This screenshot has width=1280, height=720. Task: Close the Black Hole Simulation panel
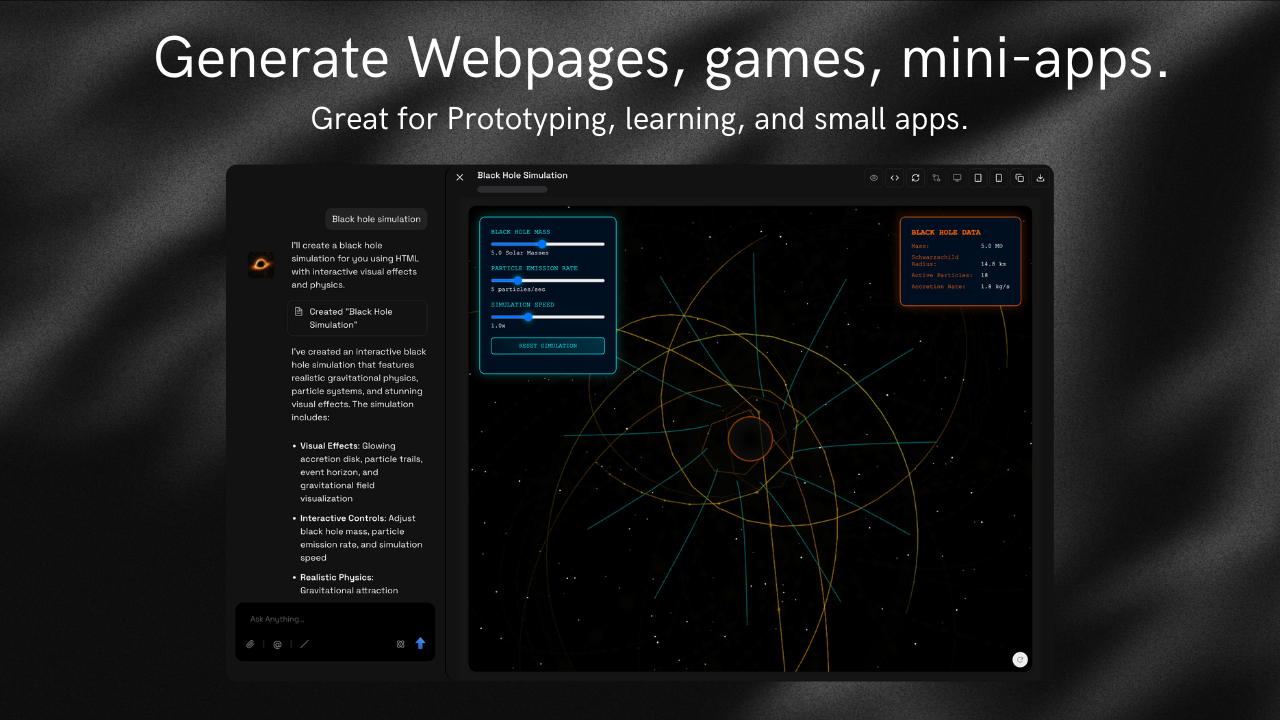pos(460,177)
